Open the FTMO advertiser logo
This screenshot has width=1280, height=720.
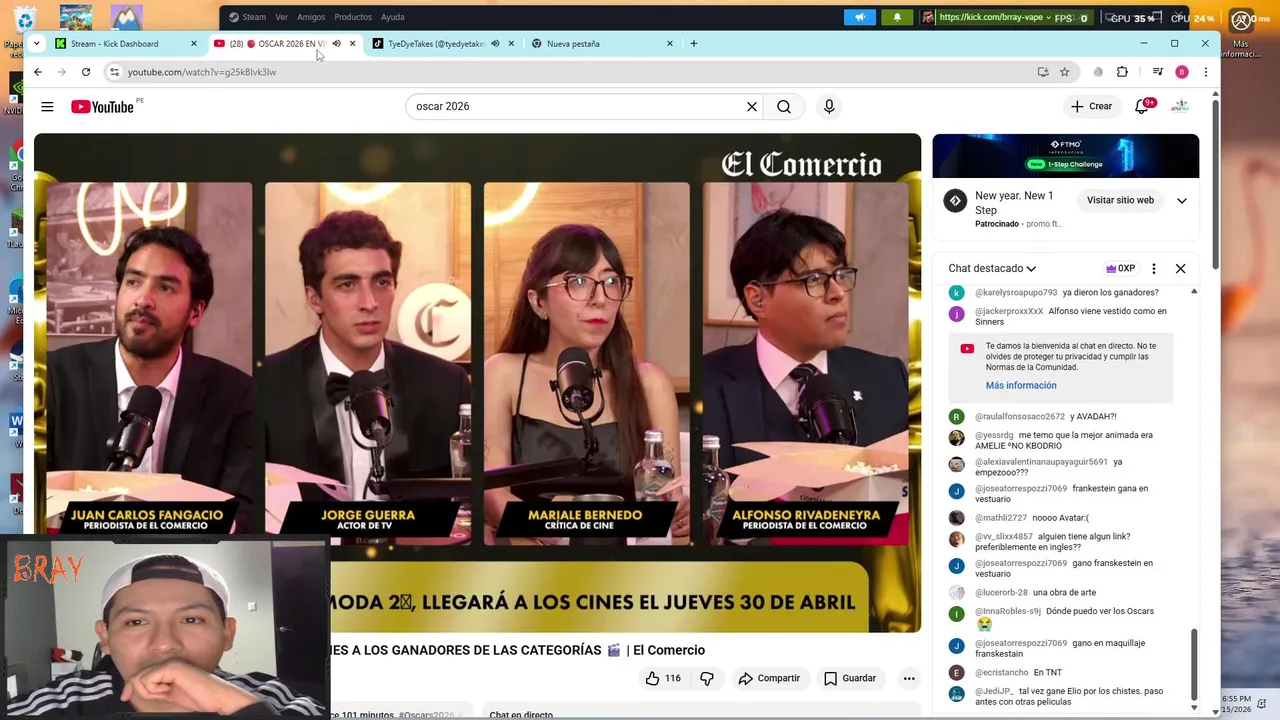956,200
